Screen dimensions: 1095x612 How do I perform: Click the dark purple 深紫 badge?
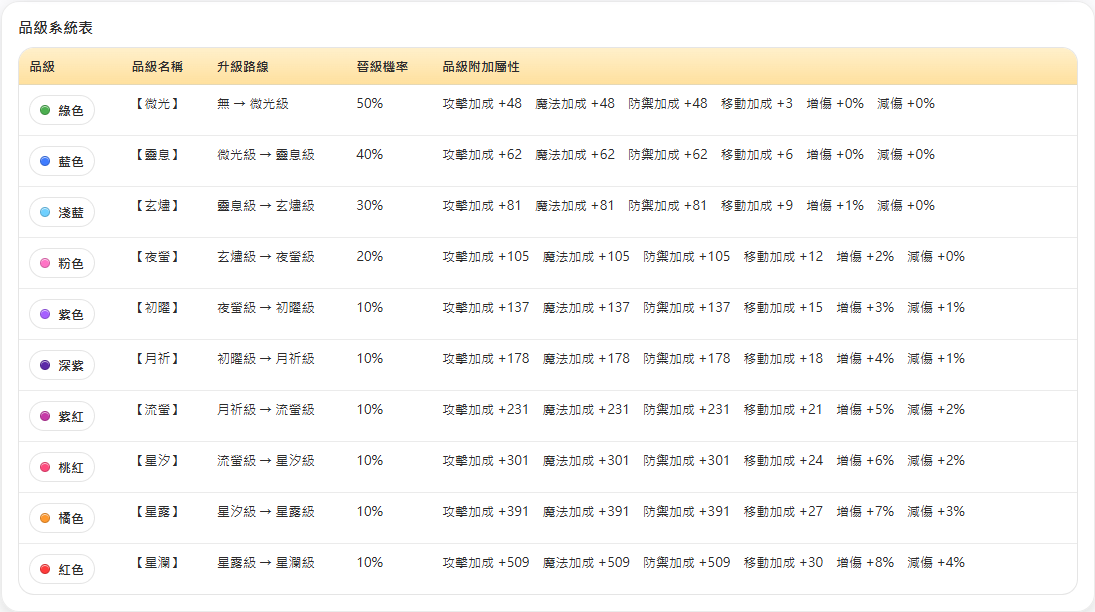[62, 365]
